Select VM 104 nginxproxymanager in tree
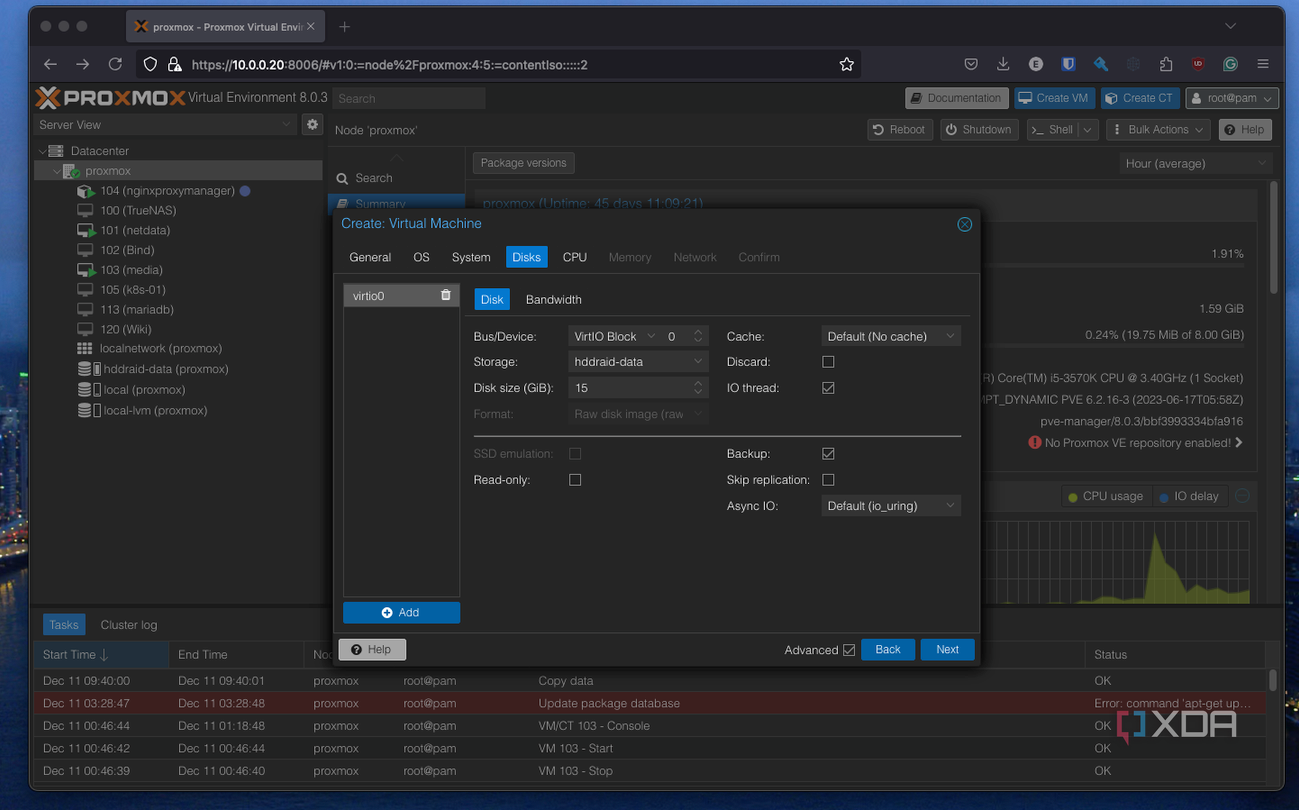 click(166, 190)
